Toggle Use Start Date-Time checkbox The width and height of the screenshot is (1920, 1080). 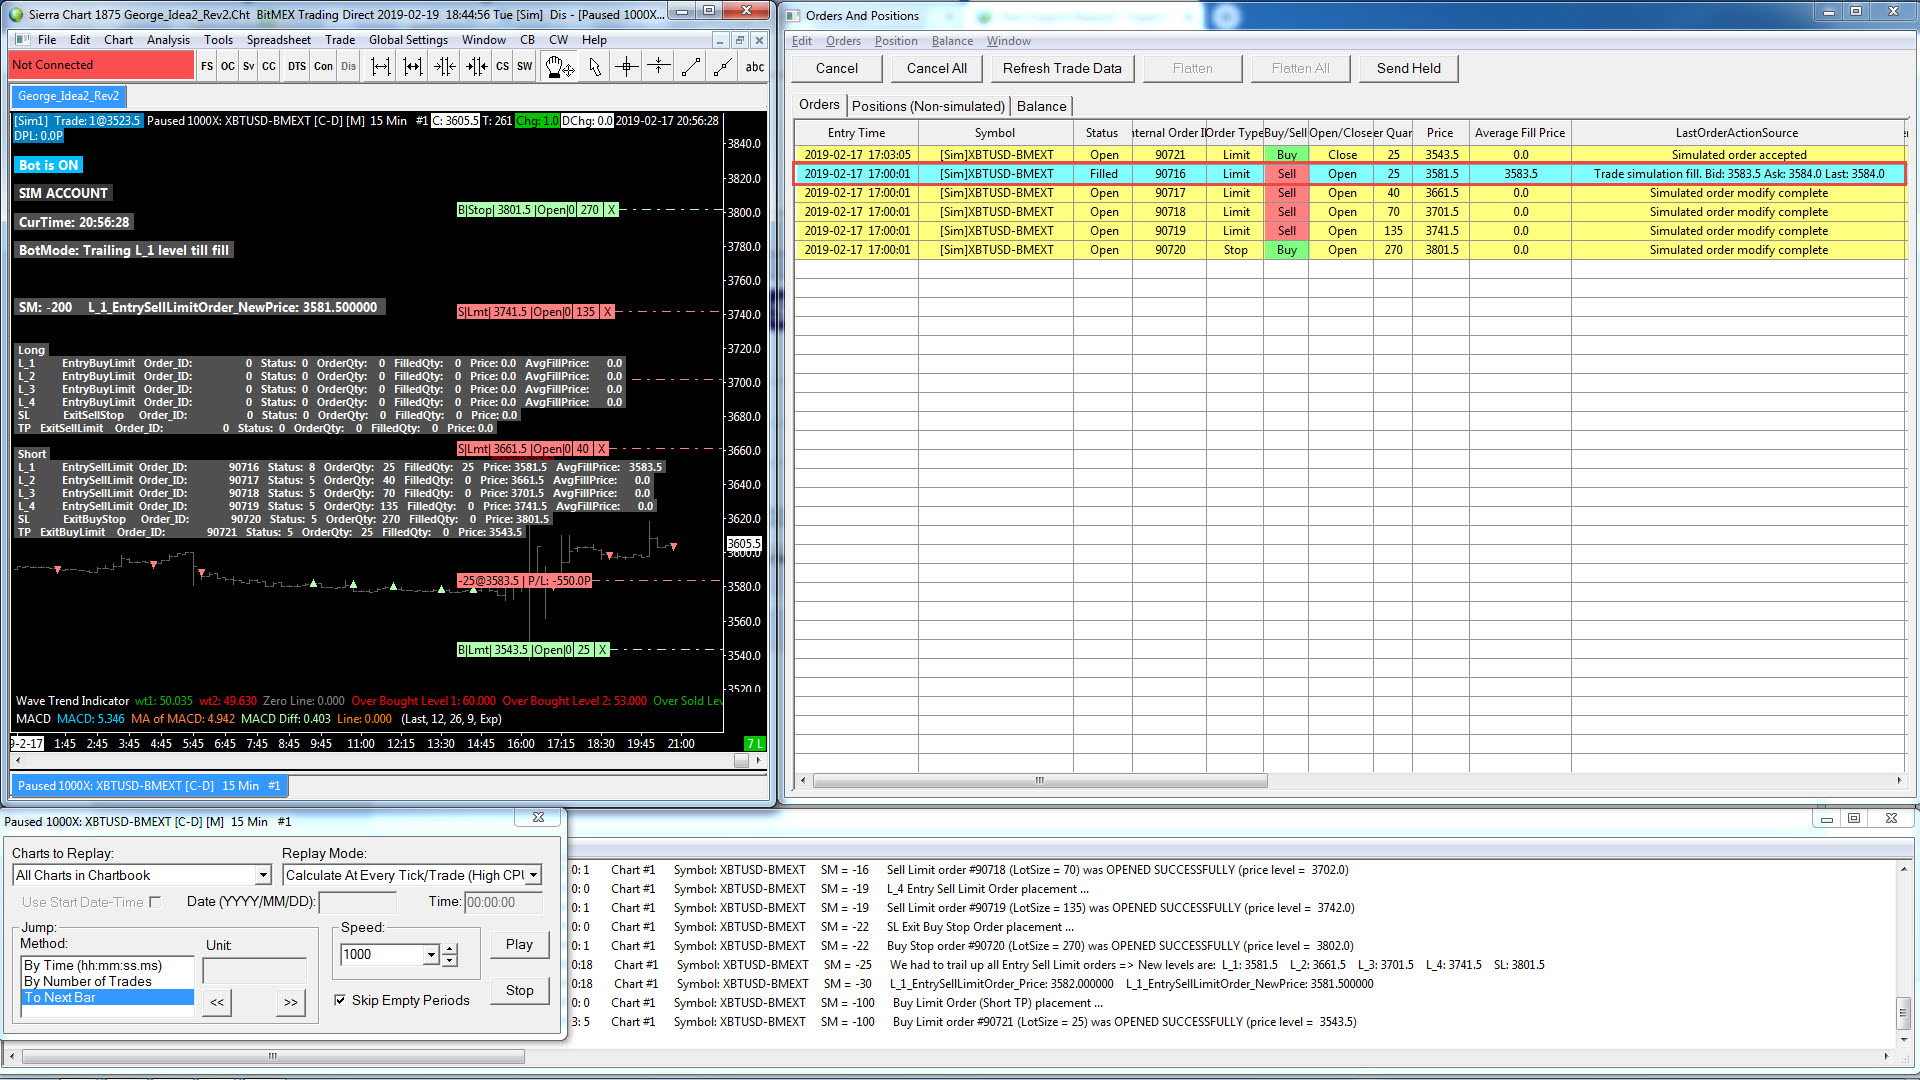click(155, 902)
